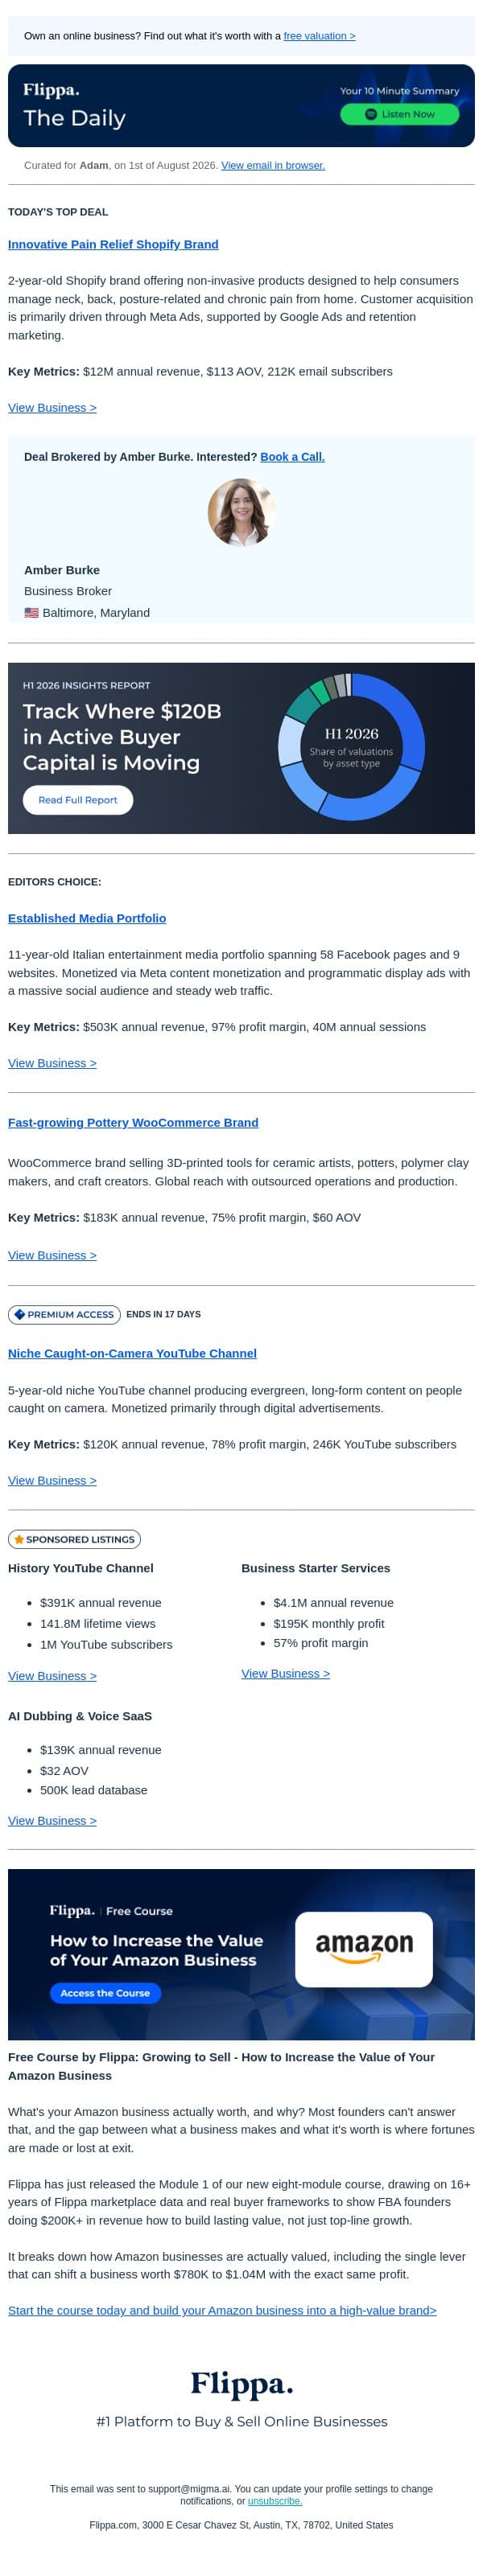483x2576 pixels.
Task: Open View email in browser link
Action: [273, 165]
